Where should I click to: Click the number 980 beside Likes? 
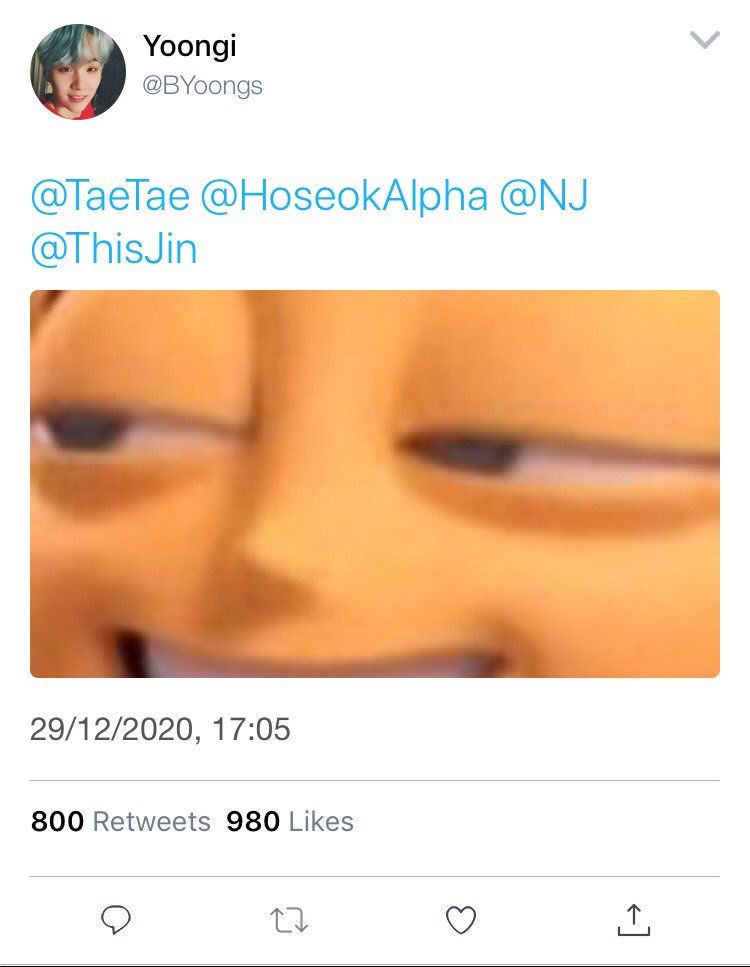(x=253, y=821)
